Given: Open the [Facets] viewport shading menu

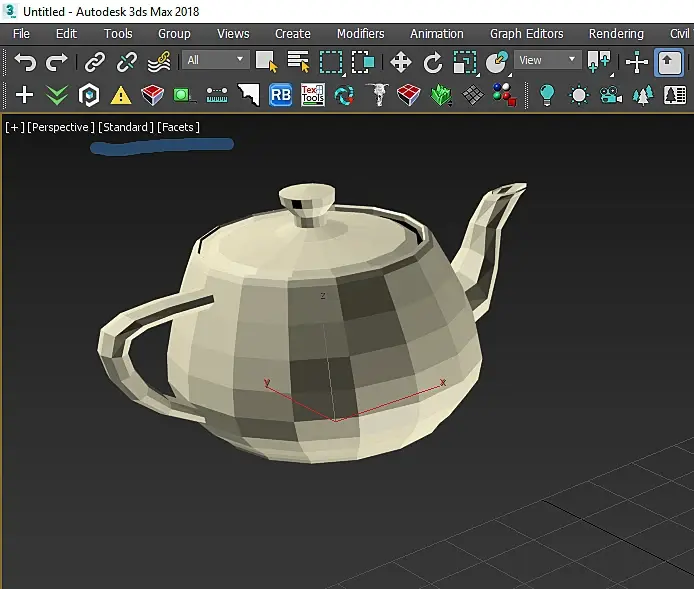Looking at the screenshot, I should pyautogui.click(x=178, y=127).
